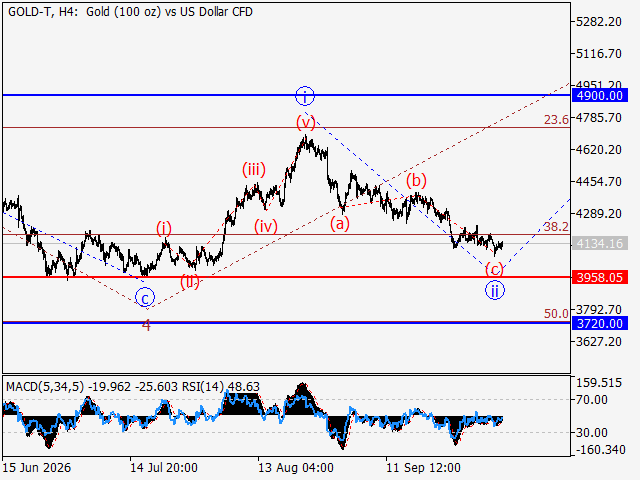Select the blue circled ii wave label
Viewport: 640px width, 480px height.
tap(495, 291)
